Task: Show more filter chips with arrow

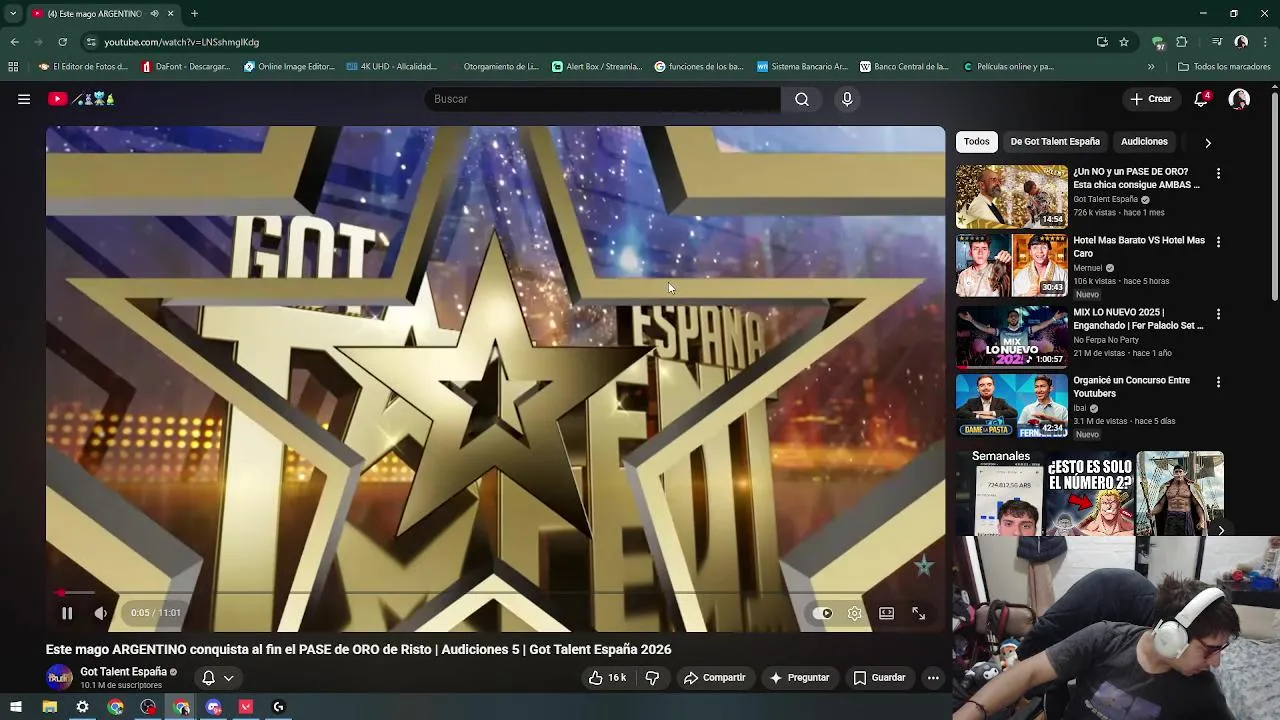Action: click(1208, 143)
